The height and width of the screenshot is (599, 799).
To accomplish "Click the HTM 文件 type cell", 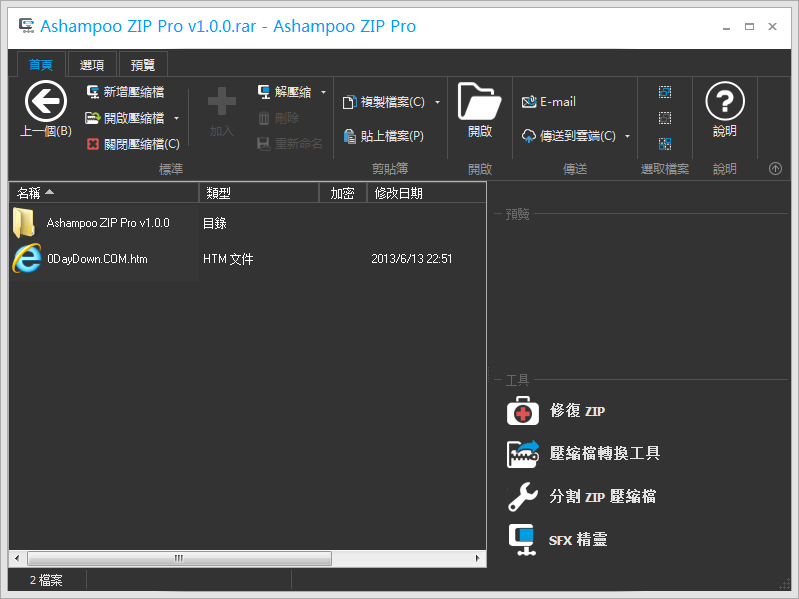I will (x=228, y=259).
